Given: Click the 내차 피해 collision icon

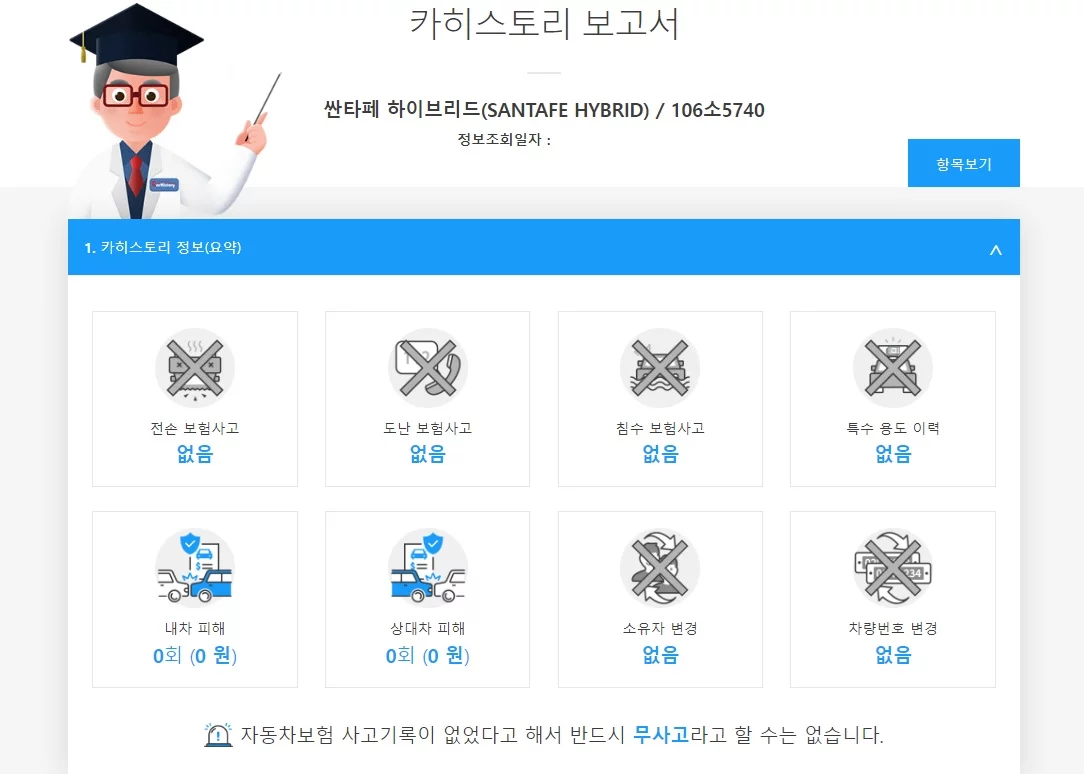Looking at the screenshot, I should [x=195, y=568].
